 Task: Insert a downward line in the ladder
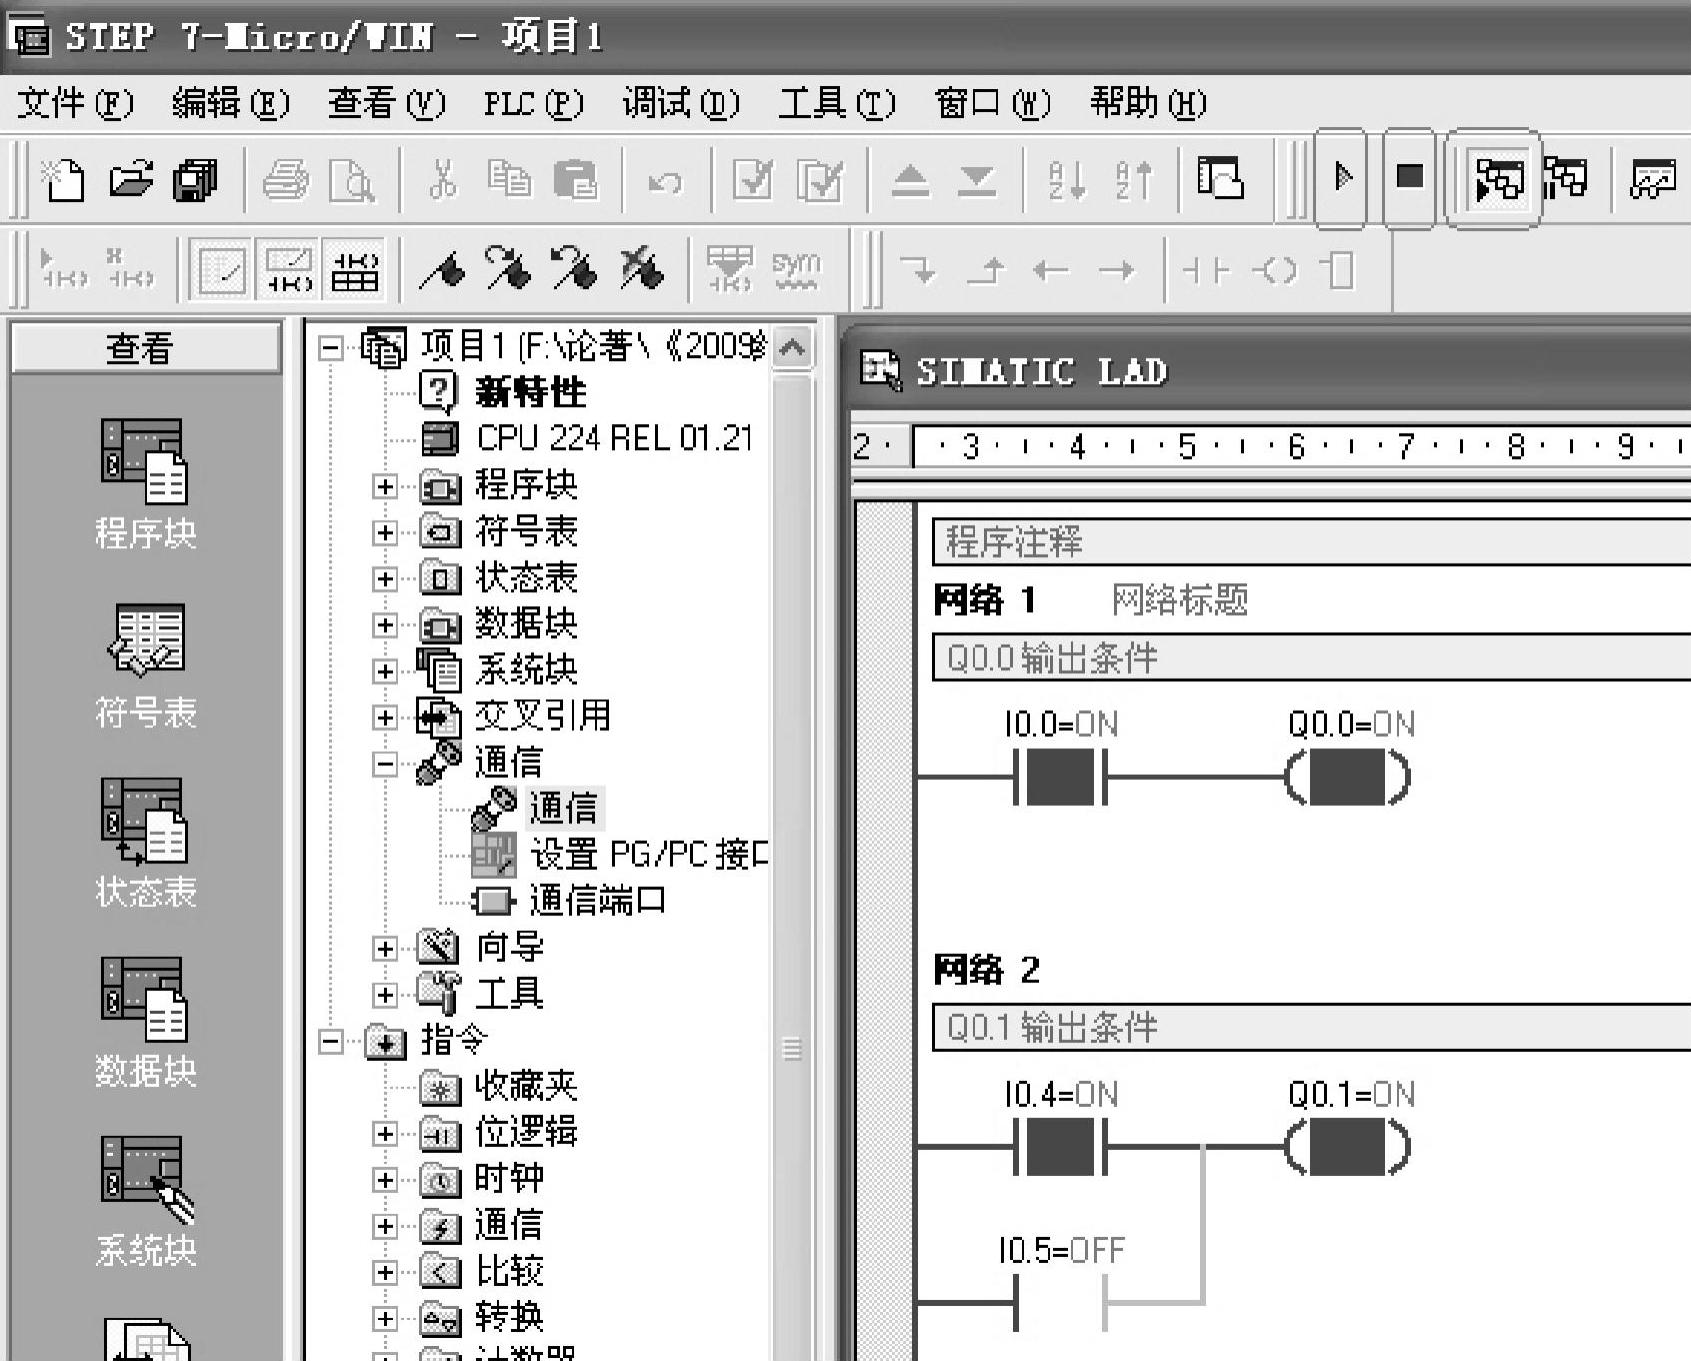pyautogui.click(x=917, y=270)
